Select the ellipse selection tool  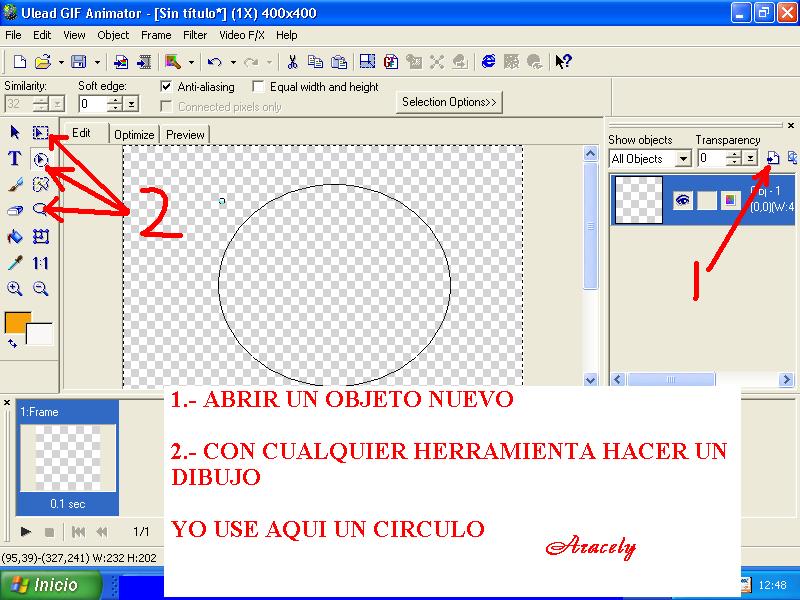click(x=40, y=160)
